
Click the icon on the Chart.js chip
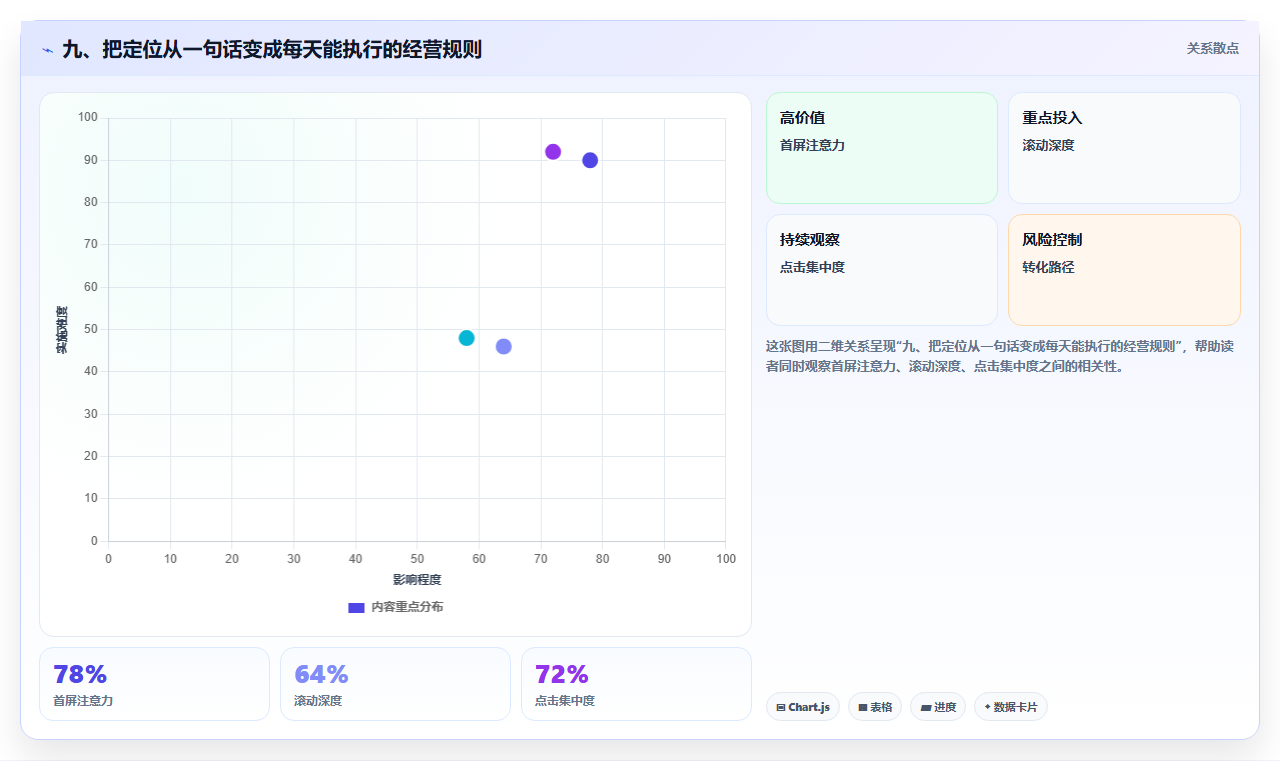(781, 707)
